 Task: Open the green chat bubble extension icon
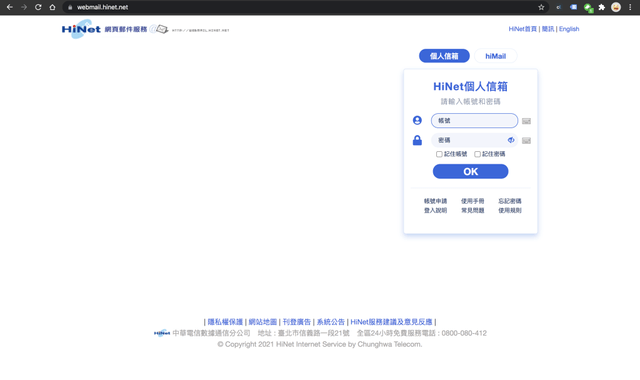coord(588,7)
